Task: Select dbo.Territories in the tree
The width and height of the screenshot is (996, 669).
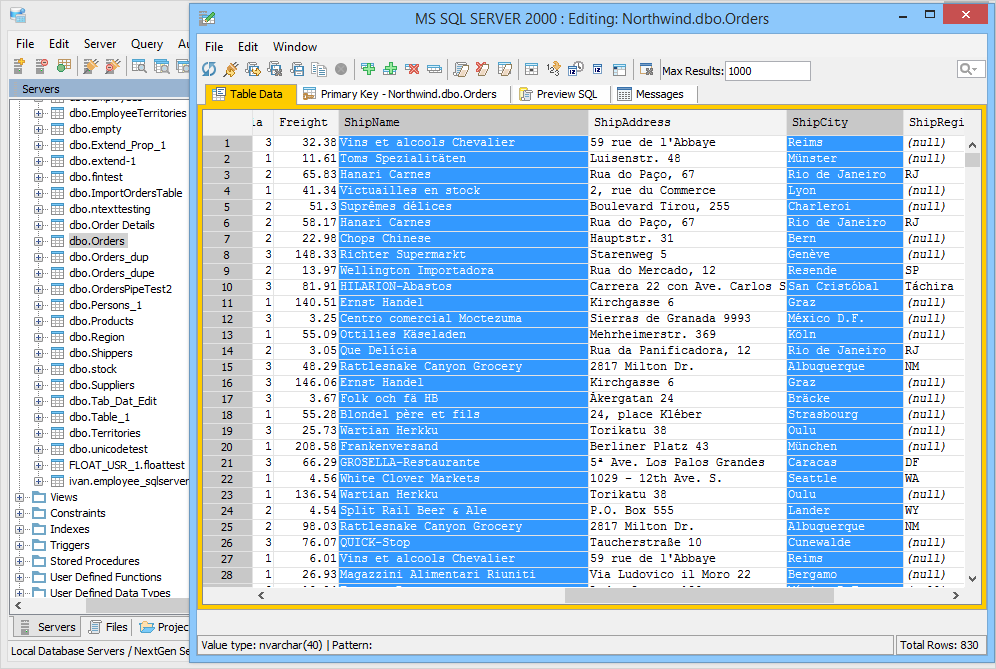Action: point(105,433)
